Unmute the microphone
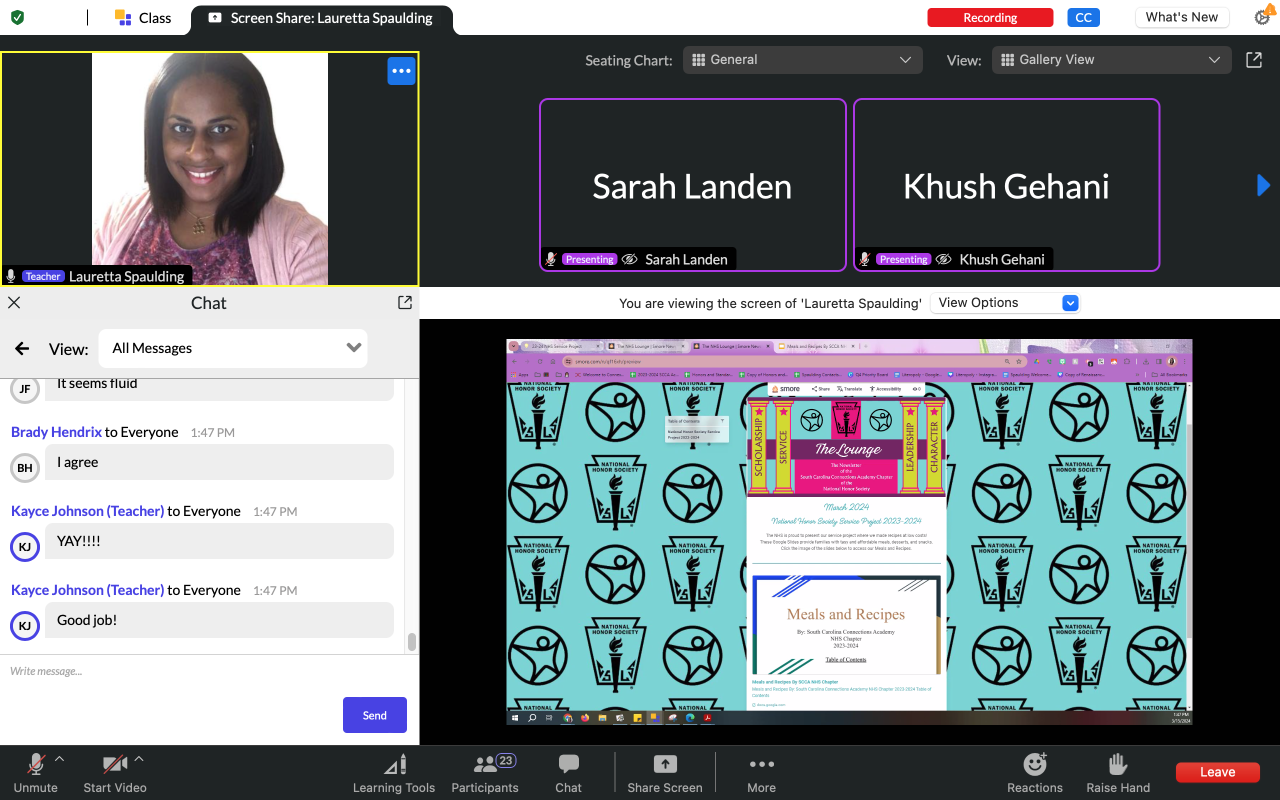 36,773
